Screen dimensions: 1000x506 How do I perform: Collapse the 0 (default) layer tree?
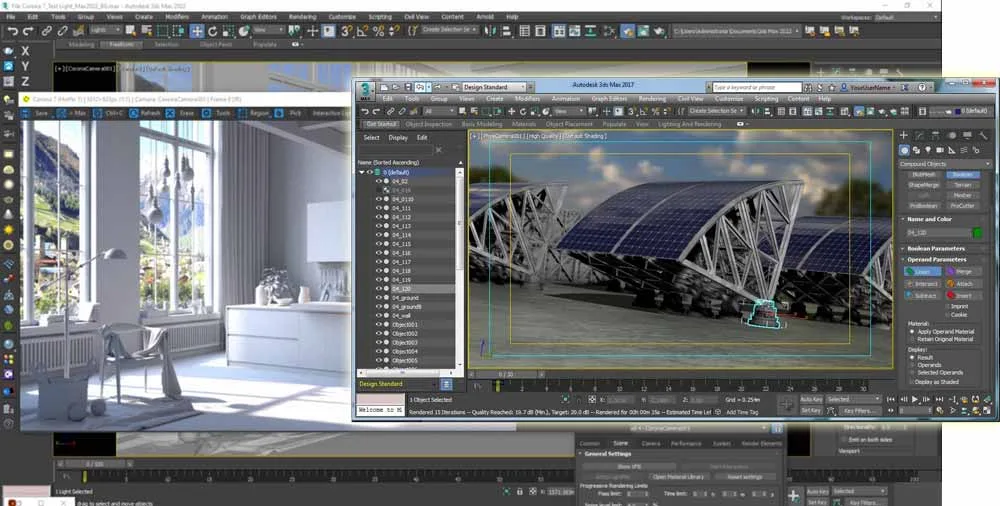pos(362,172)
